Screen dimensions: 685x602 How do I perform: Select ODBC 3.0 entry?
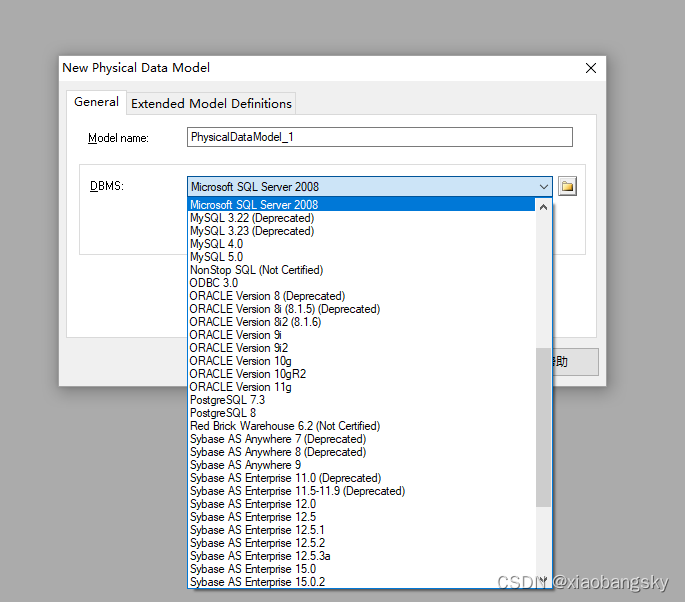(361, 283)
